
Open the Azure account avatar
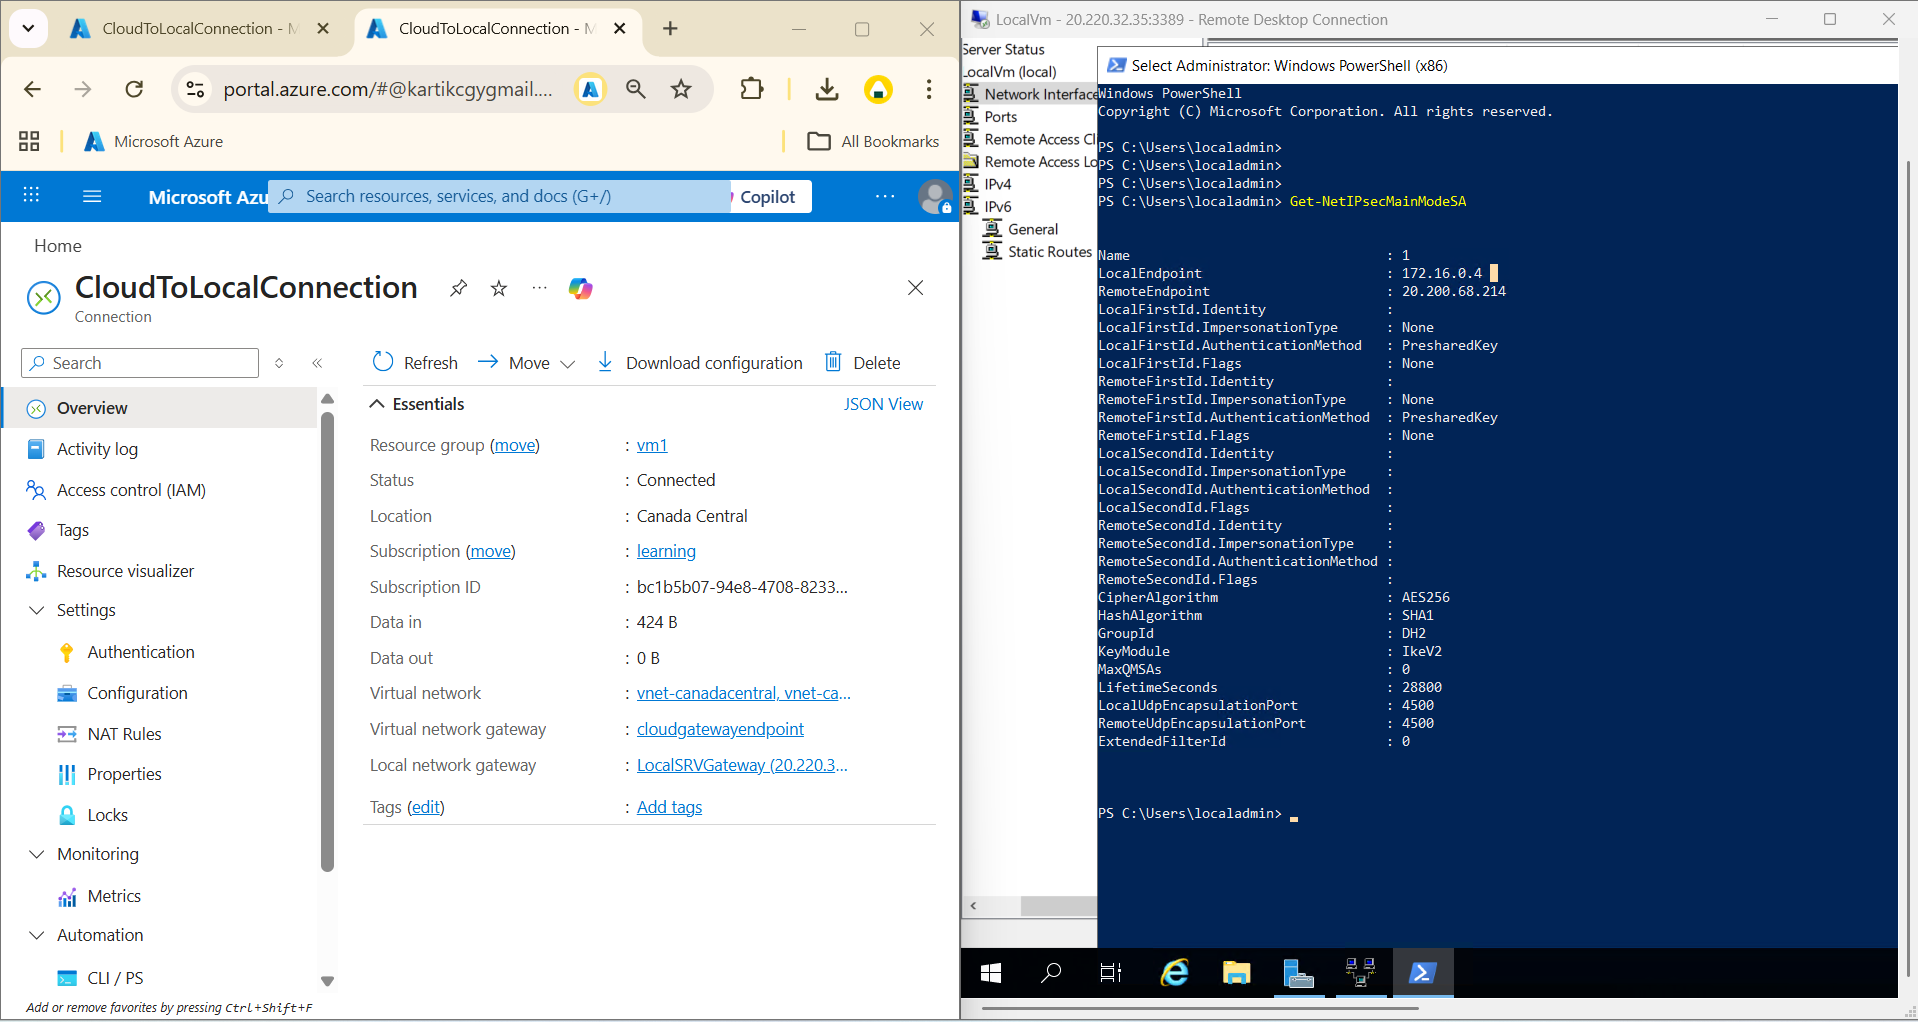(x=935, y=197)
